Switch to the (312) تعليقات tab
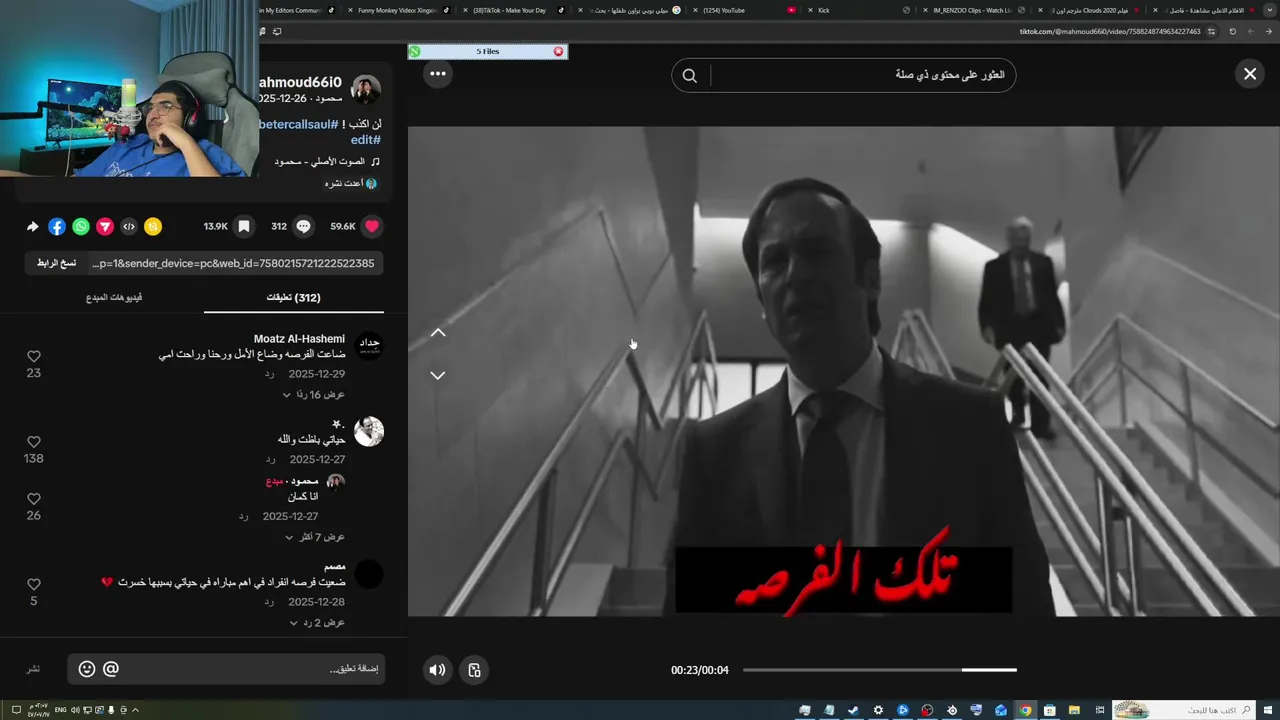1280x720 pixels. (x=293, y=297)
